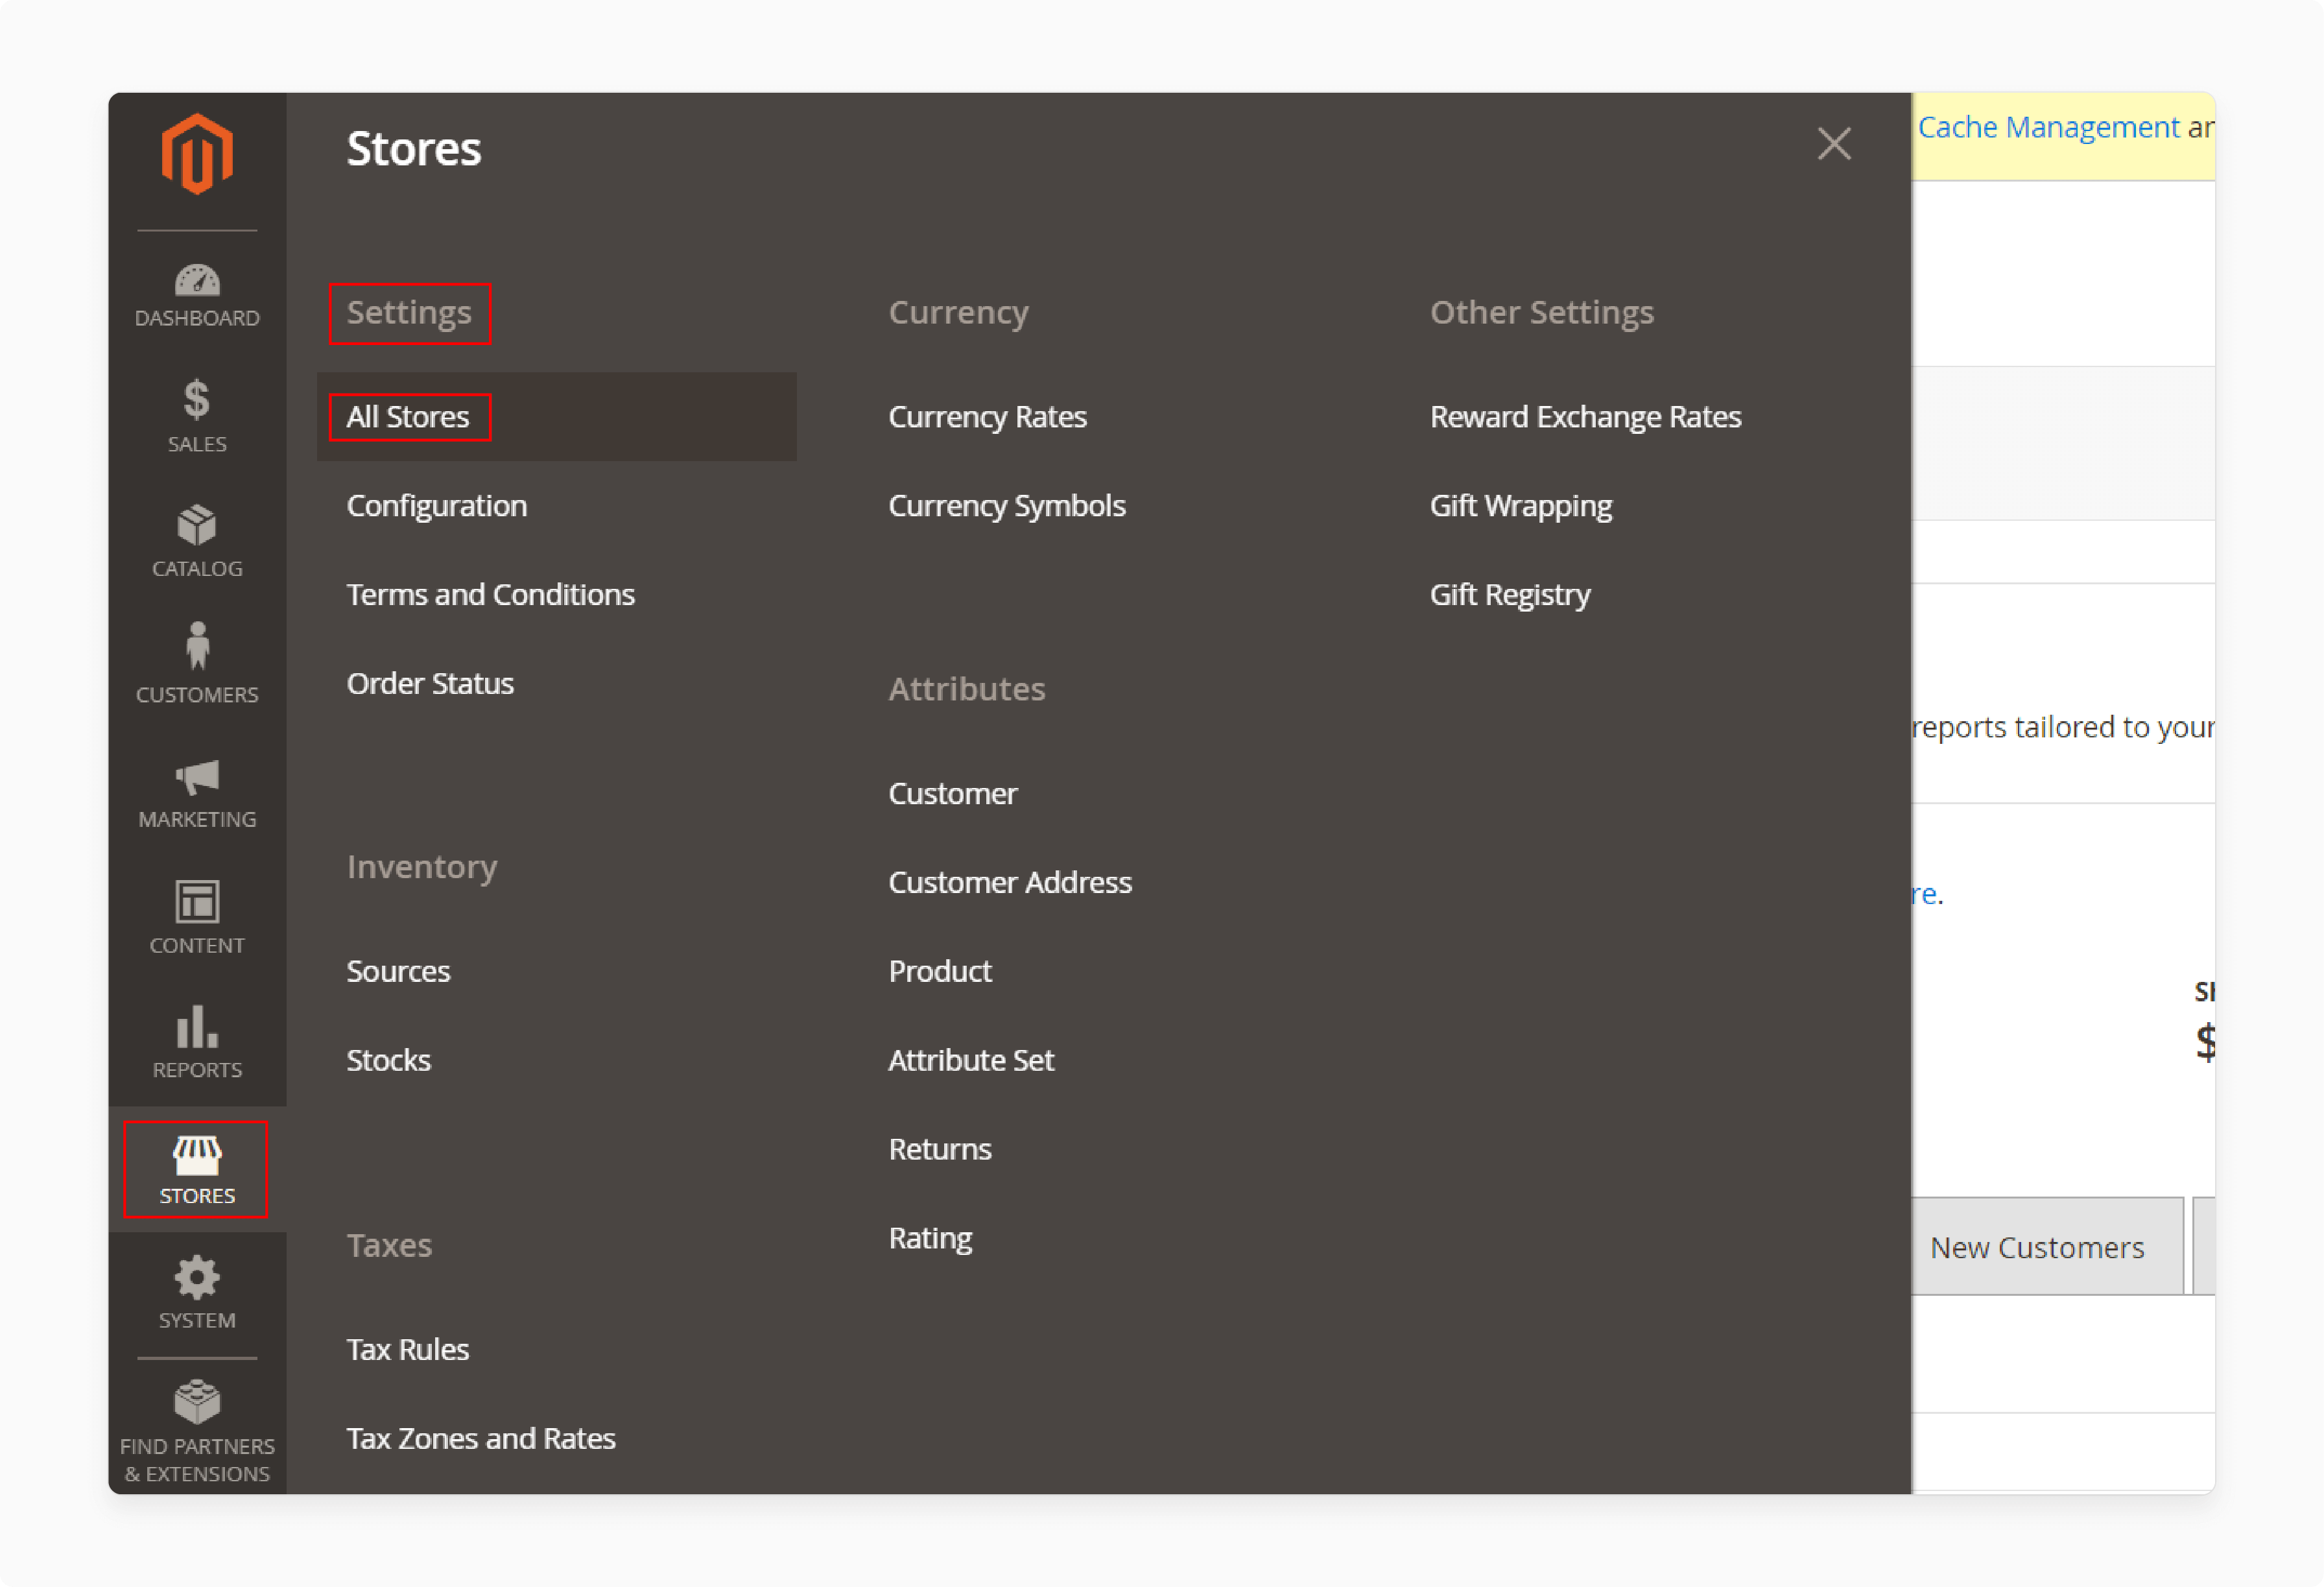Image resolution: width=2324 pixels, height=1587 pixels.
Task: Open Returns attributes
Action: tap(940, 1150)
